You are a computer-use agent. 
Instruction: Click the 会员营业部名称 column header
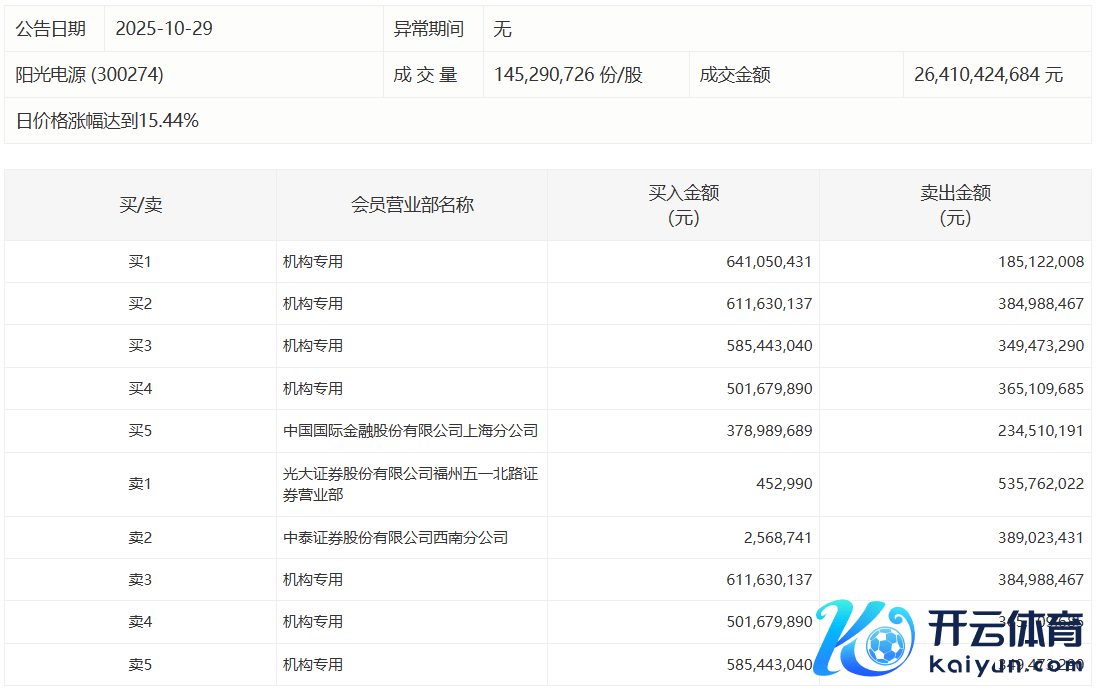(412, 205)
